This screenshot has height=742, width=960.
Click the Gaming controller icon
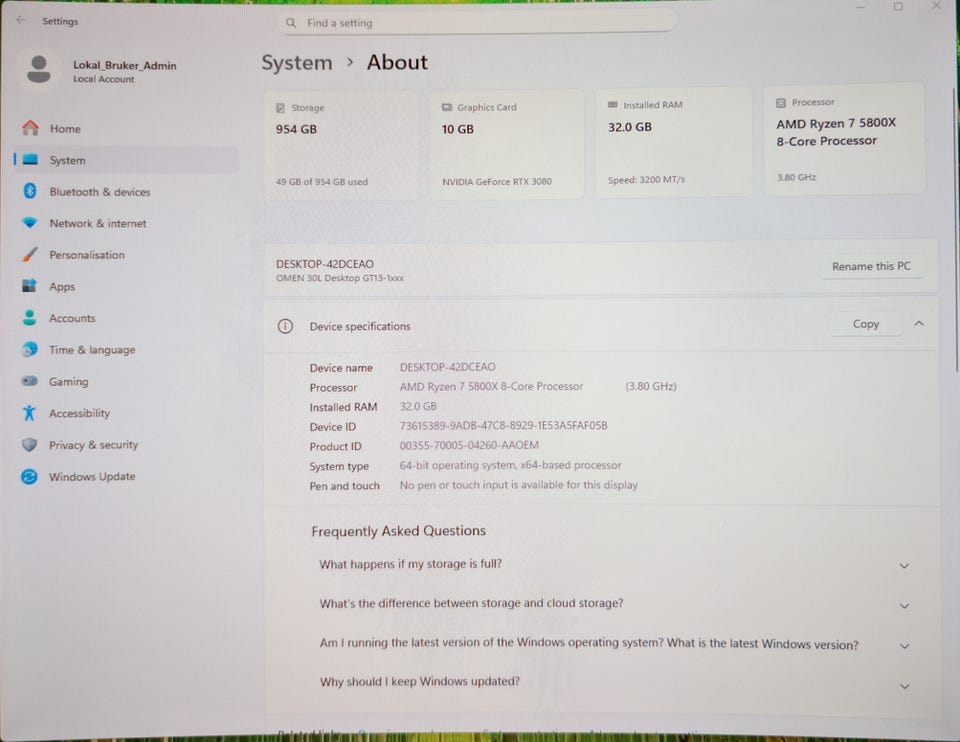[29, 381]
